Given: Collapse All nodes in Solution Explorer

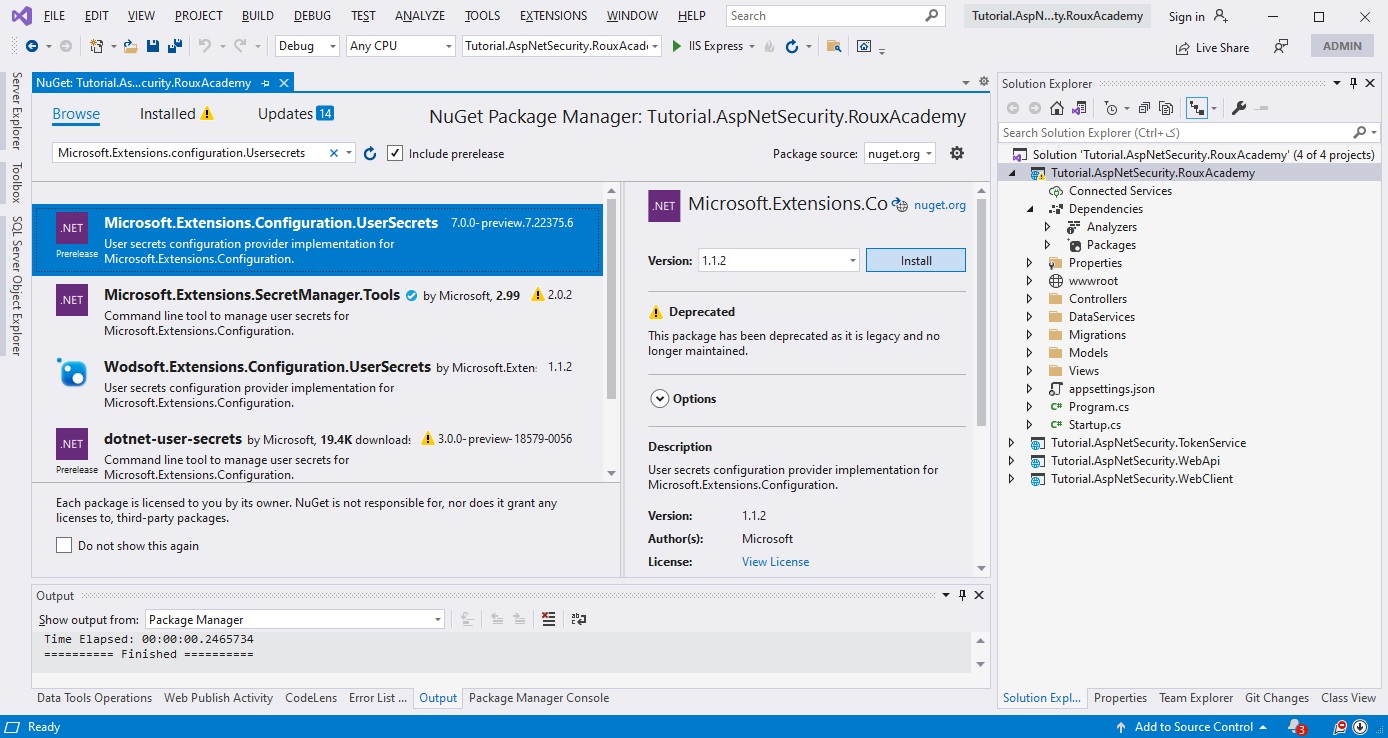Looking at the screenshot, I should pos(1144,107).
